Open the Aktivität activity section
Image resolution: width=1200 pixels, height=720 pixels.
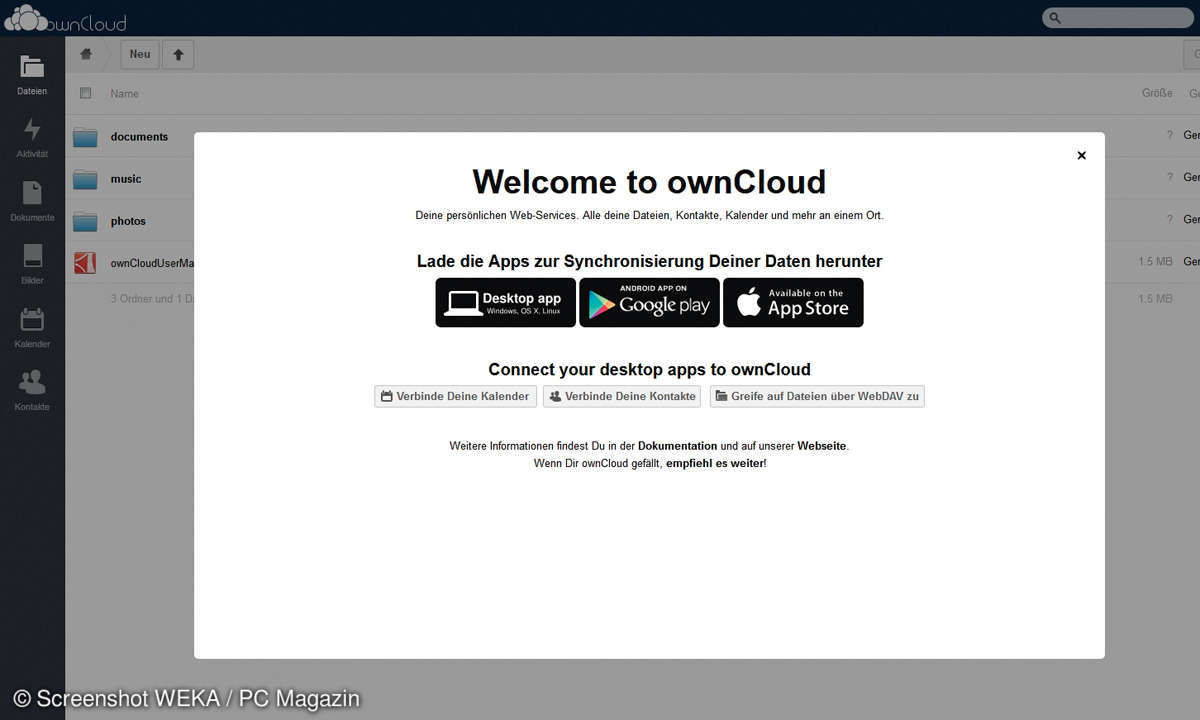(32, 138)
